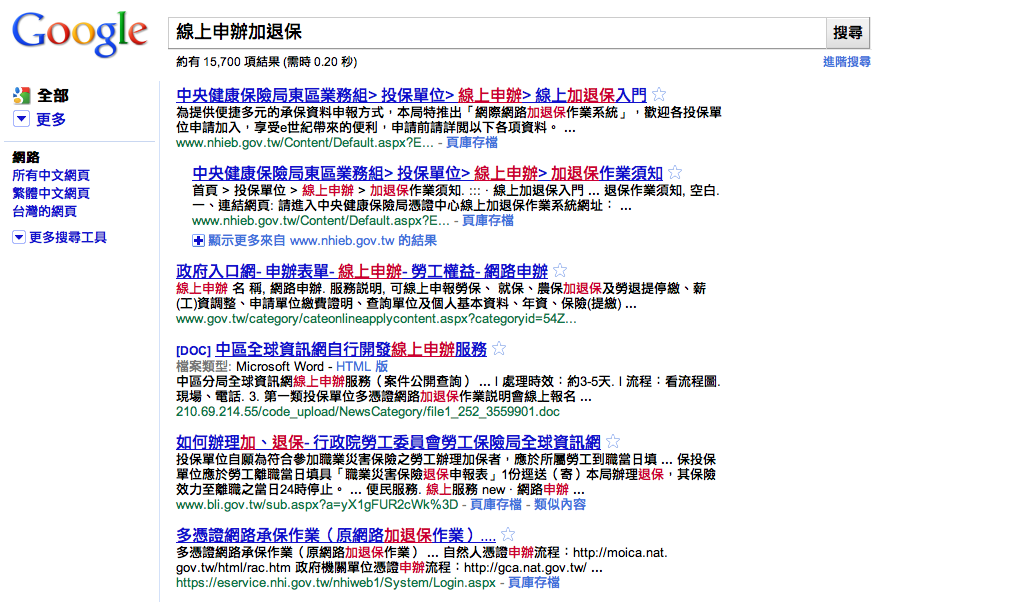Click search box with 線上申辦加退保
Image resolution: width=1022 pixels, height=602 pixels.
(x=497, y=33)
